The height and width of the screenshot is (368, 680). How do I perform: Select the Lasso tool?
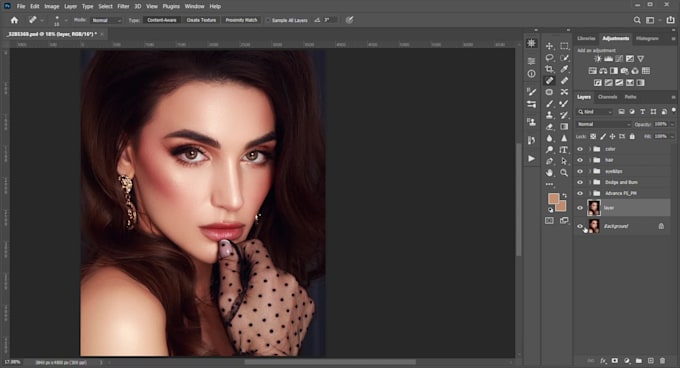point(549,58)
